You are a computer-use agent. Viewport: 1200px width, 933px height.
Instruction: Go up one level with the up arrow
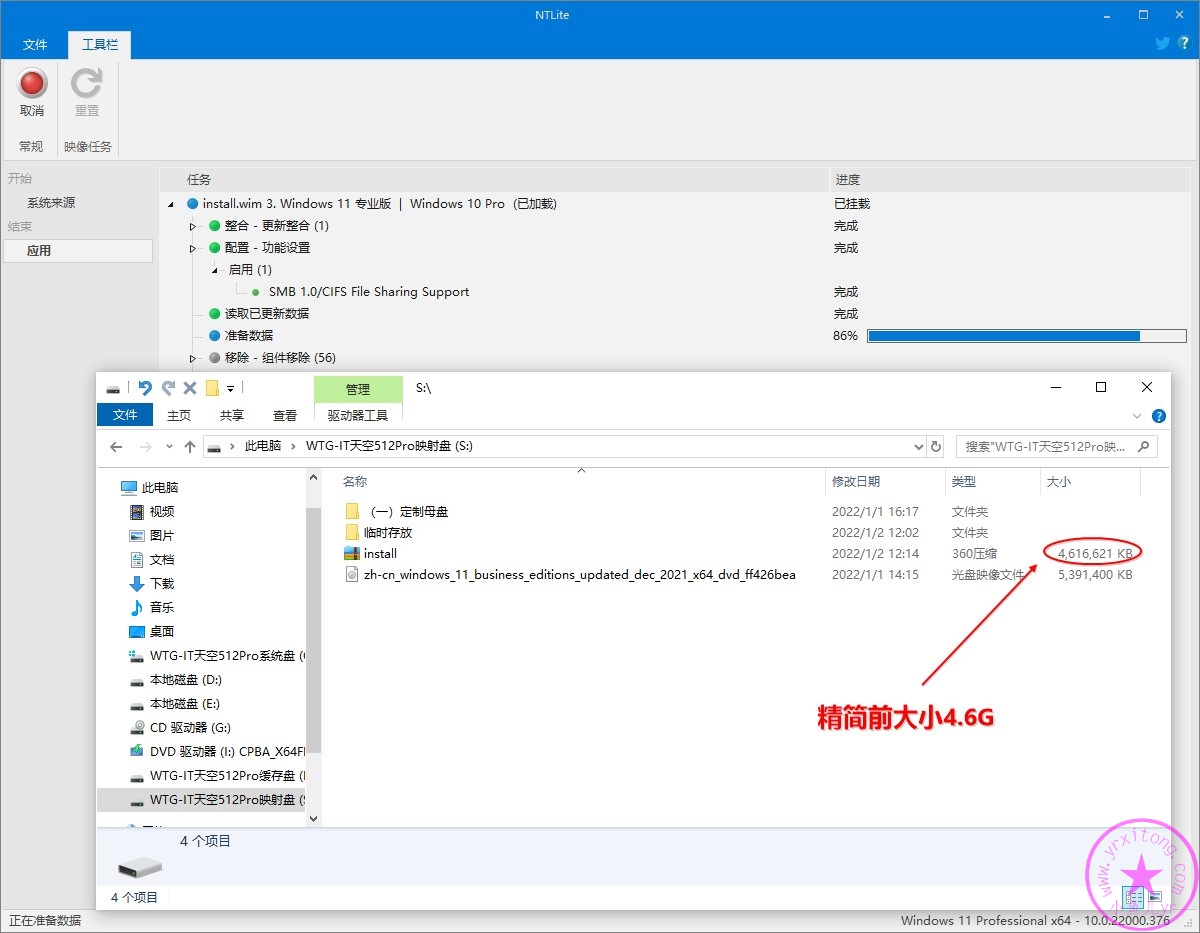(190, 447)
